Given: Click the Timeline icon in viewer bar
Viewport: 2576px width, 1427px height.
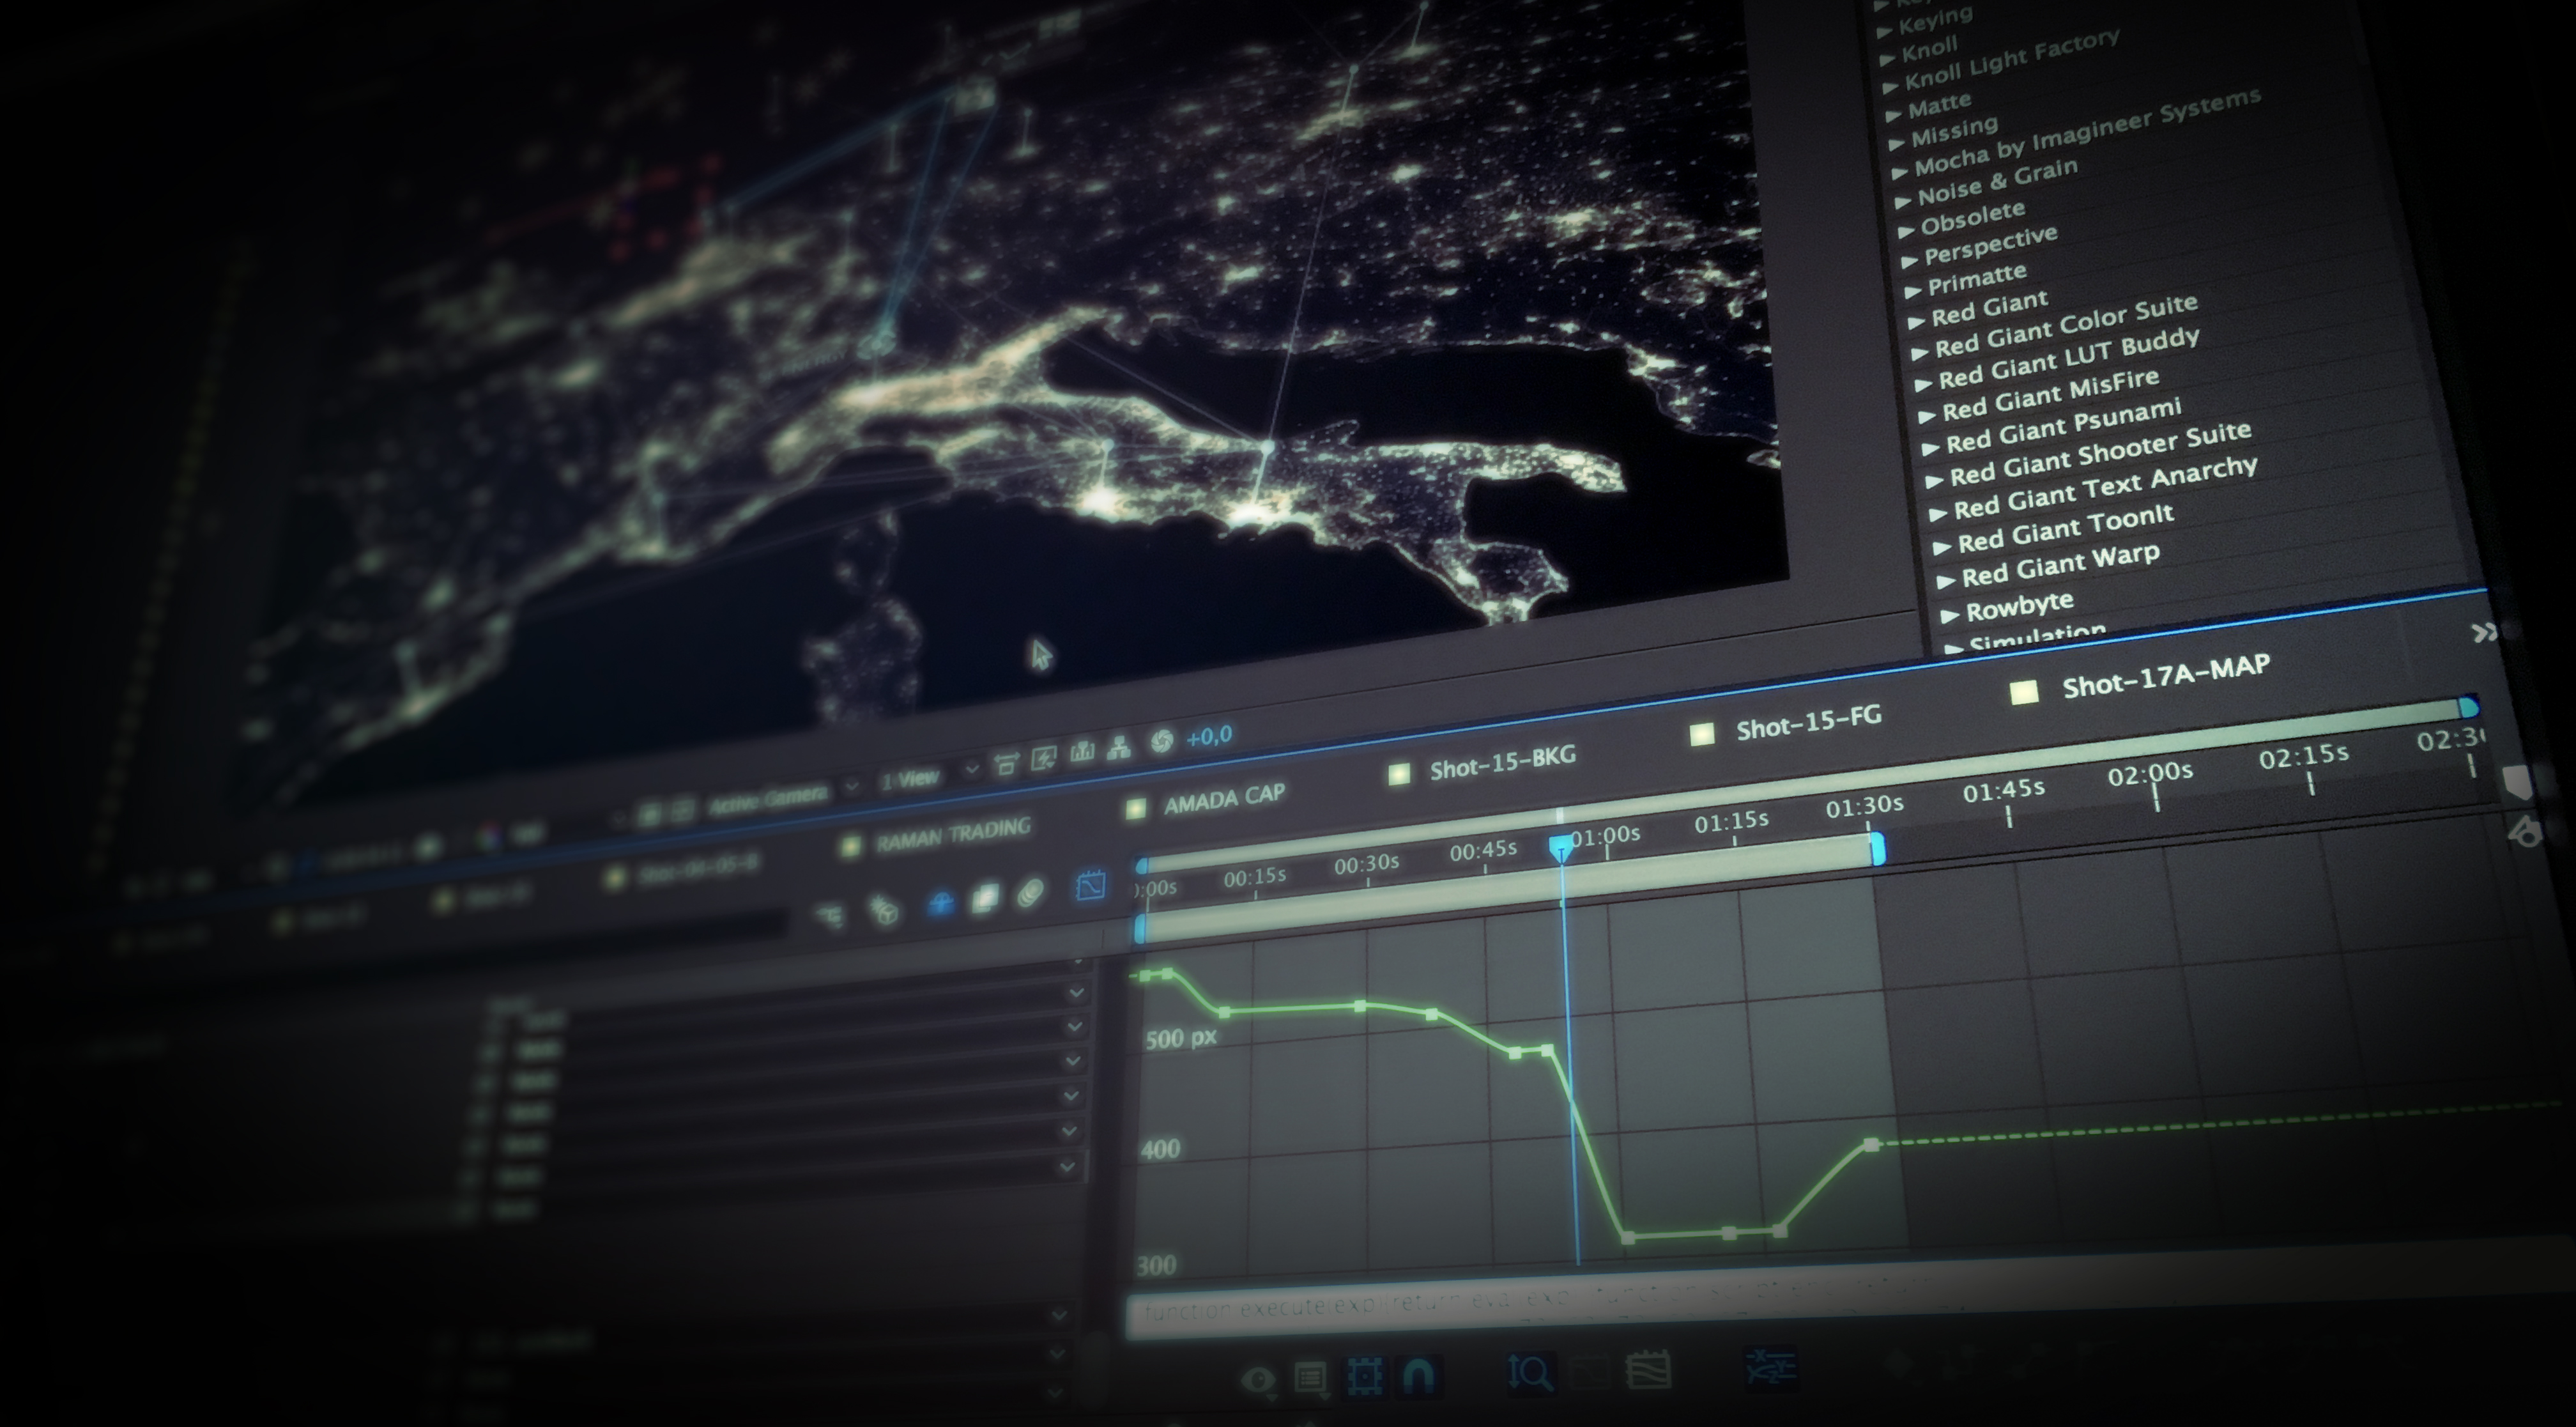Looking at the screenshot, I should [1082, 752].
